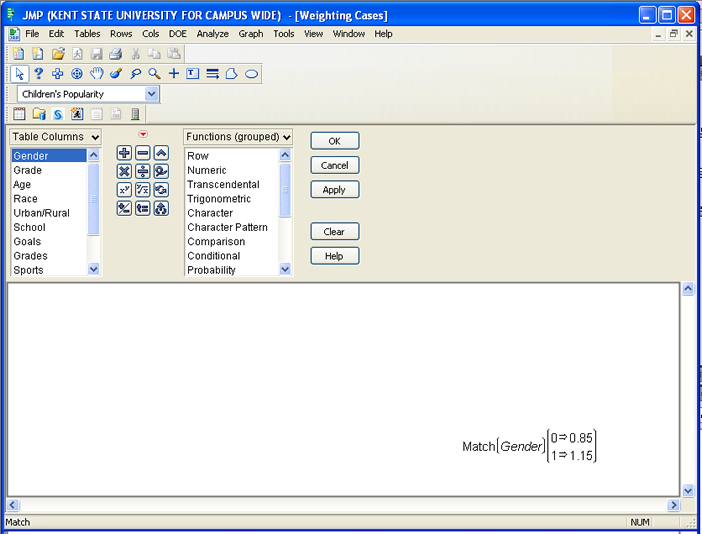Click the sign change plus/minus button
The height and width of the screenshot is (534, 702).
coord(124,208)
